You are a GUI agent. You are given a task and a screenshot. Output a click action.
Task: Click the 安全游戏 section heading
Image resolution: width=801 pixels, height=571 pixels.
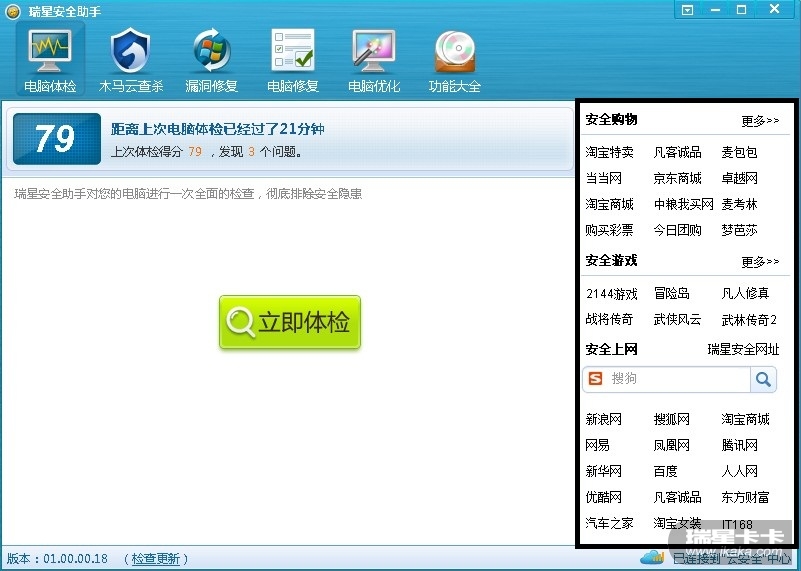(x=611, y=260)
